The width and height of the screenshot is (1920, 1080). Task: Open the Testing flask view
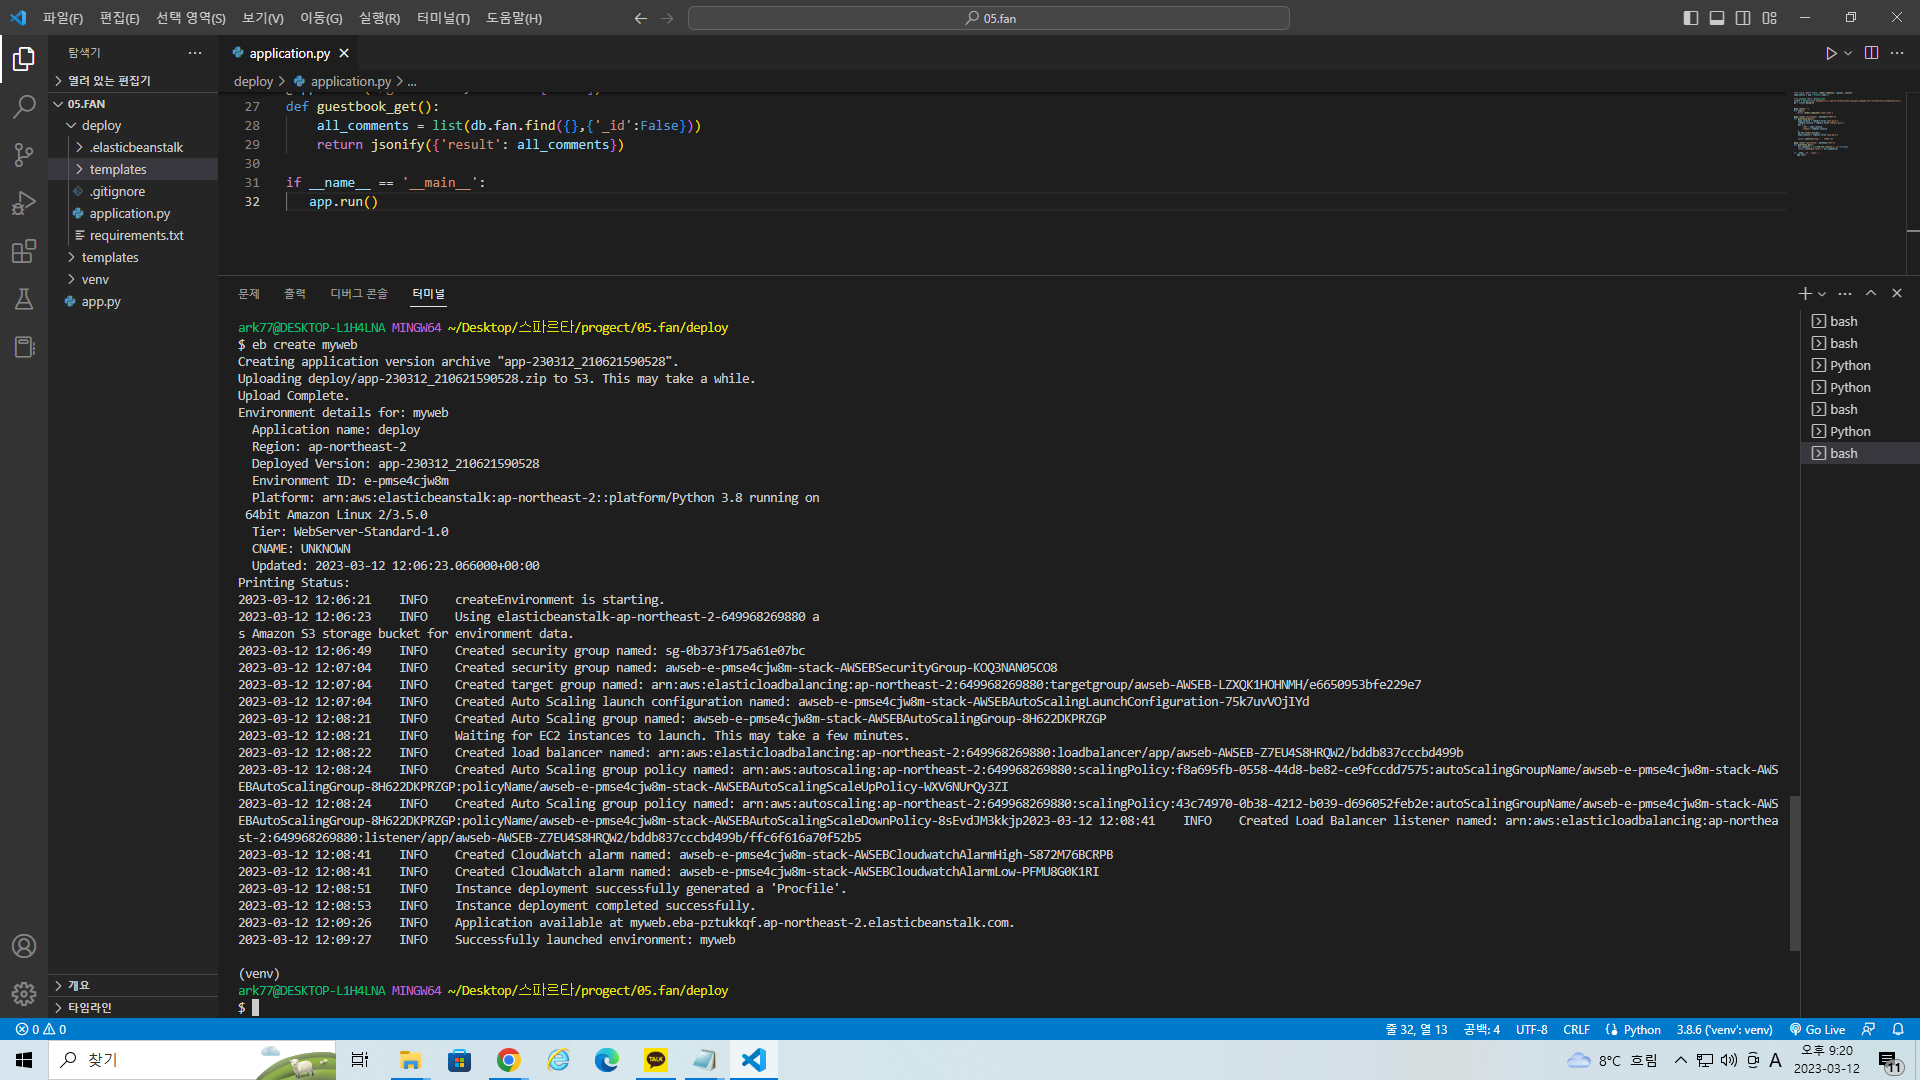pyautogui.click(x=24, y=299)
